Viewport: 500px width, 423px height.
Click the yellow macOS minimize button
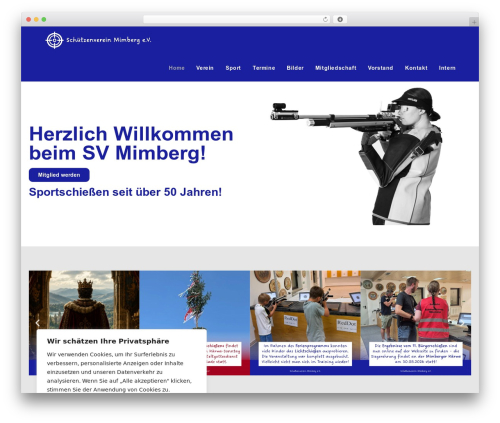pos(36,20)
